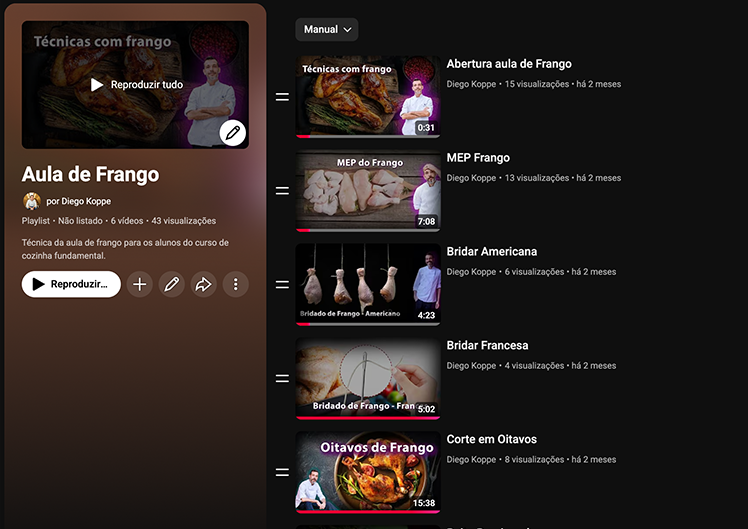
Task: Open the MEP do Frango video thumbnail
Action: click(368, 191)
